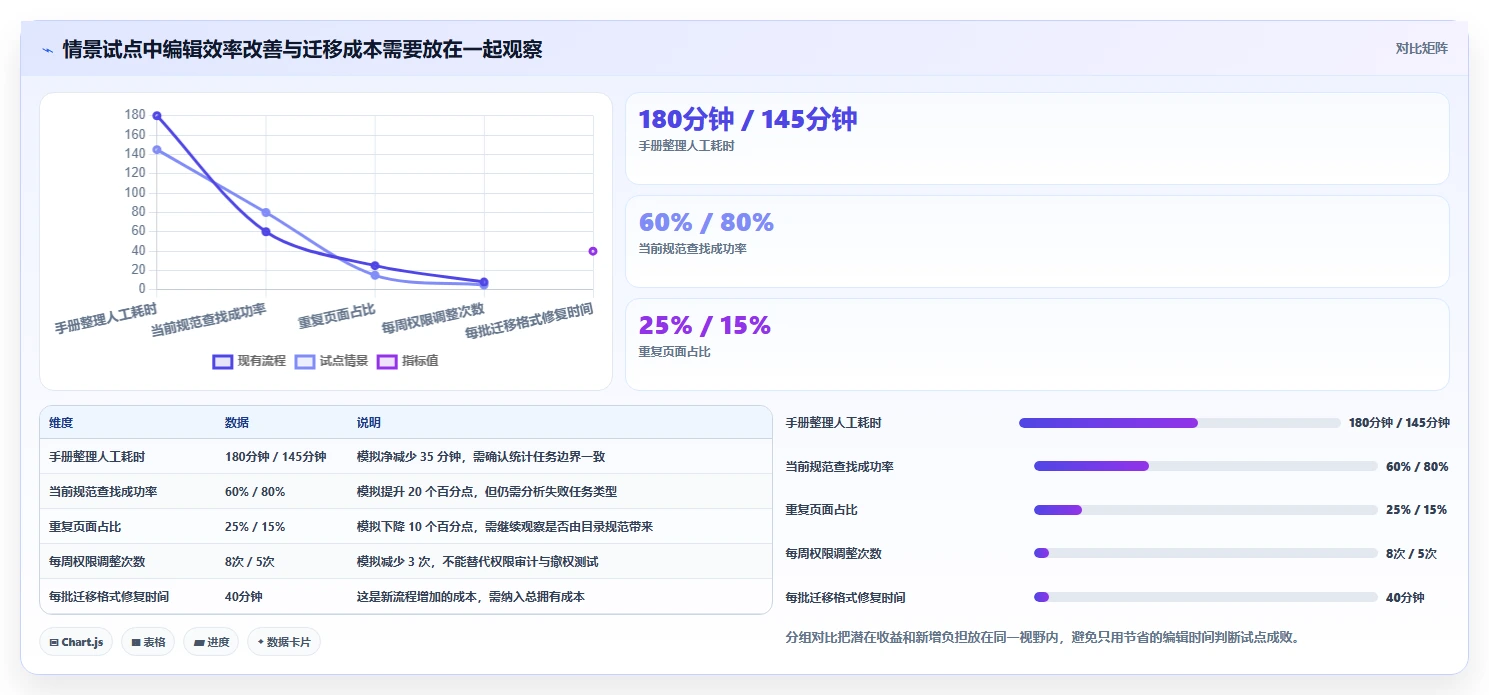Viewport: 1489px width, 695px height.
Task: Toggle the 试点情景 legend series
Action: click(332, 361)
